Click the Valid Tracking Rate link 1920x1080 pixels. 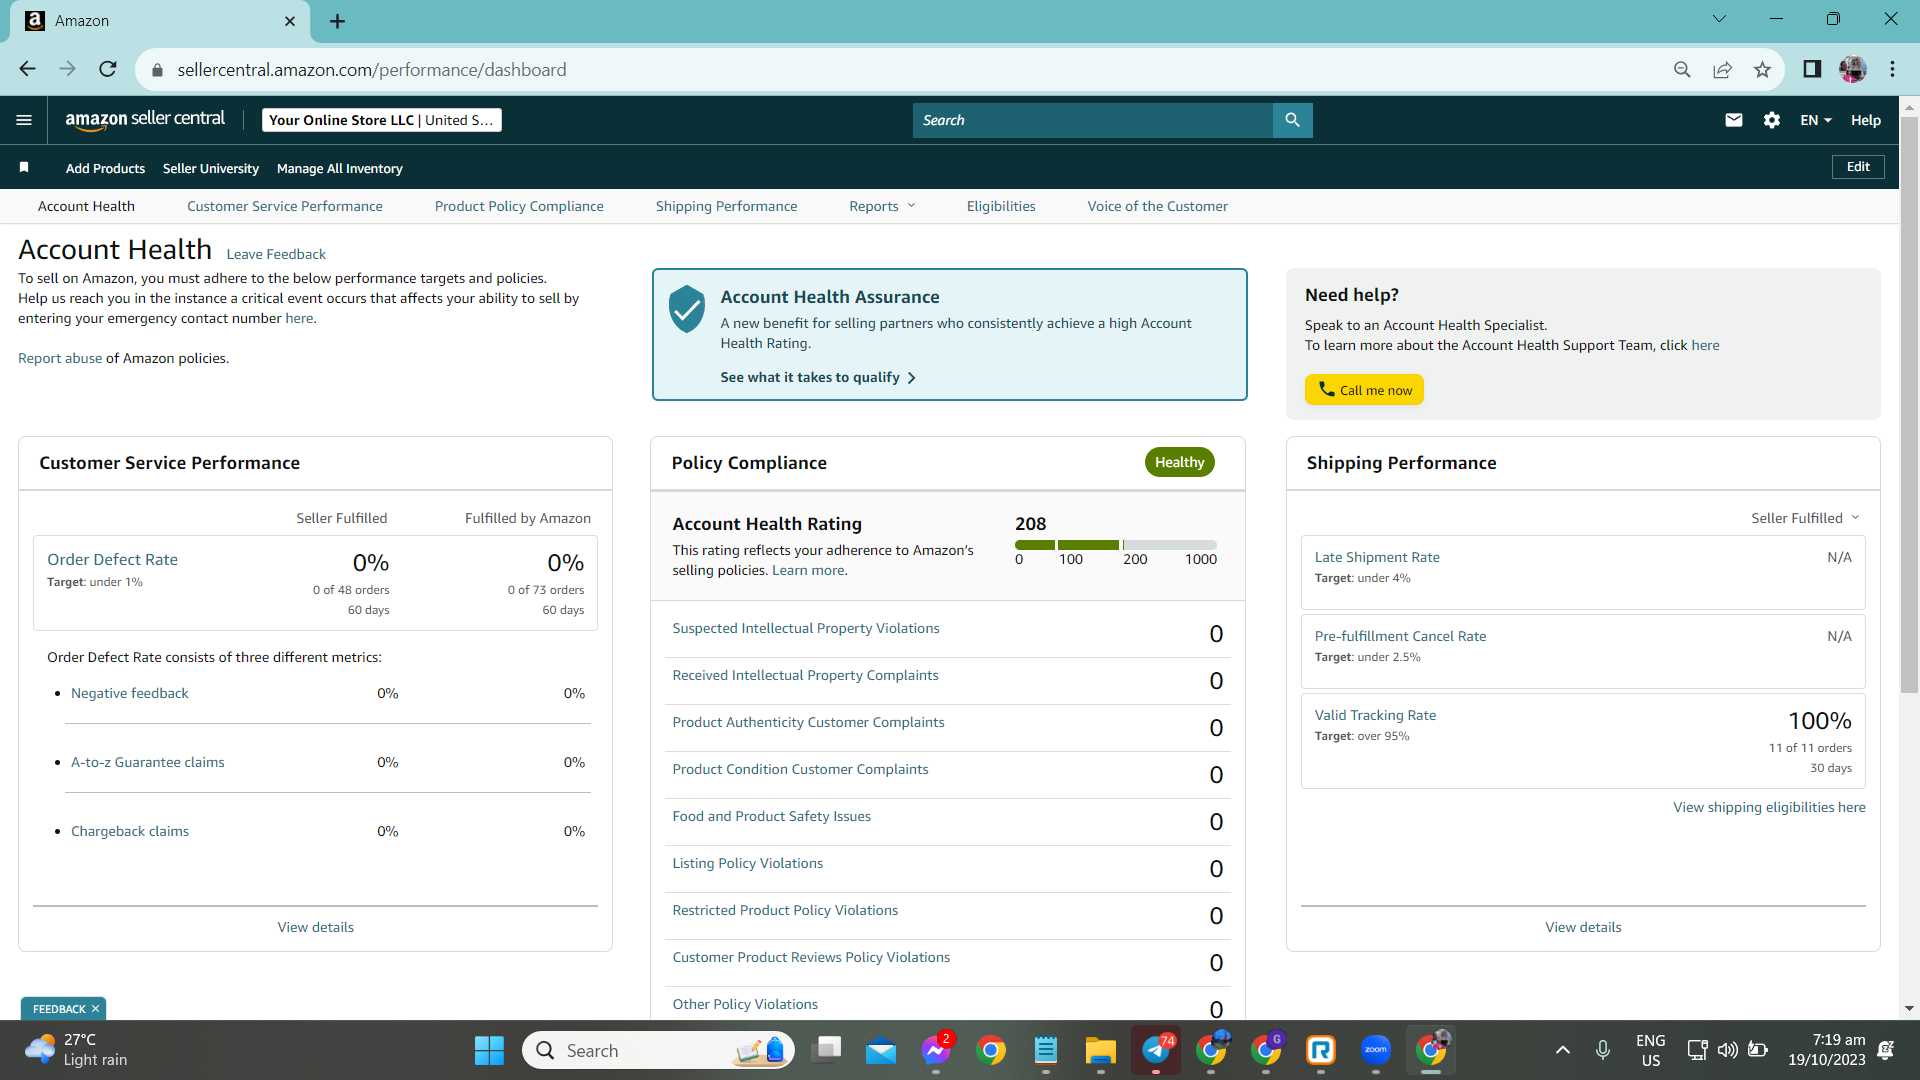[1375, 715]
